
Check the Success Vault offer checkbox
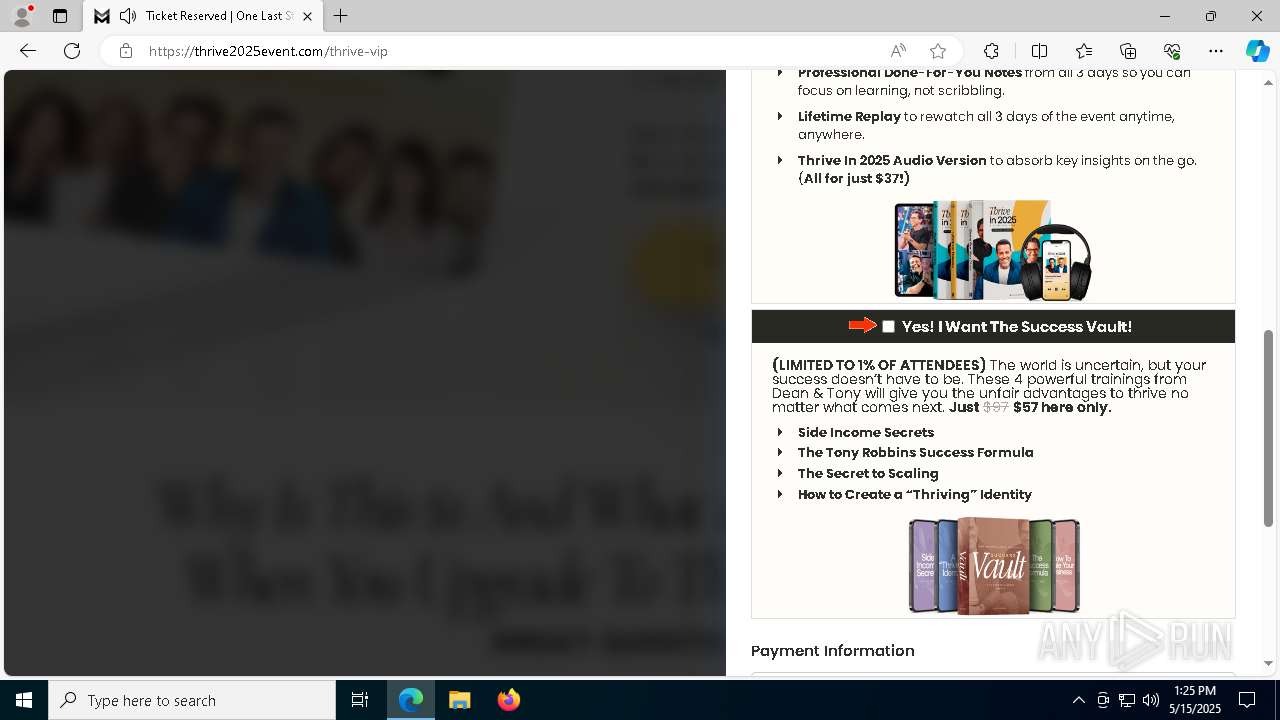tap(888, 327)
